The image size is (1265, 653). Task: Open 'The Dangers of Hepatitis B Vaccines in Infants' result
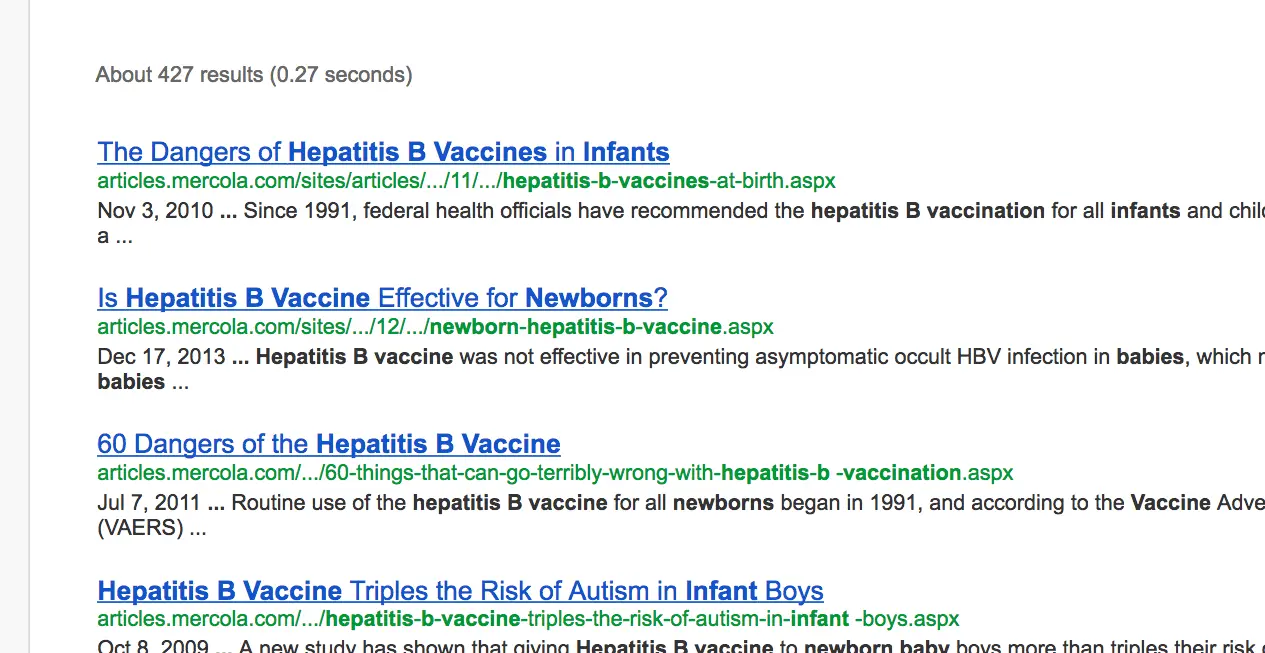[383, 152]
